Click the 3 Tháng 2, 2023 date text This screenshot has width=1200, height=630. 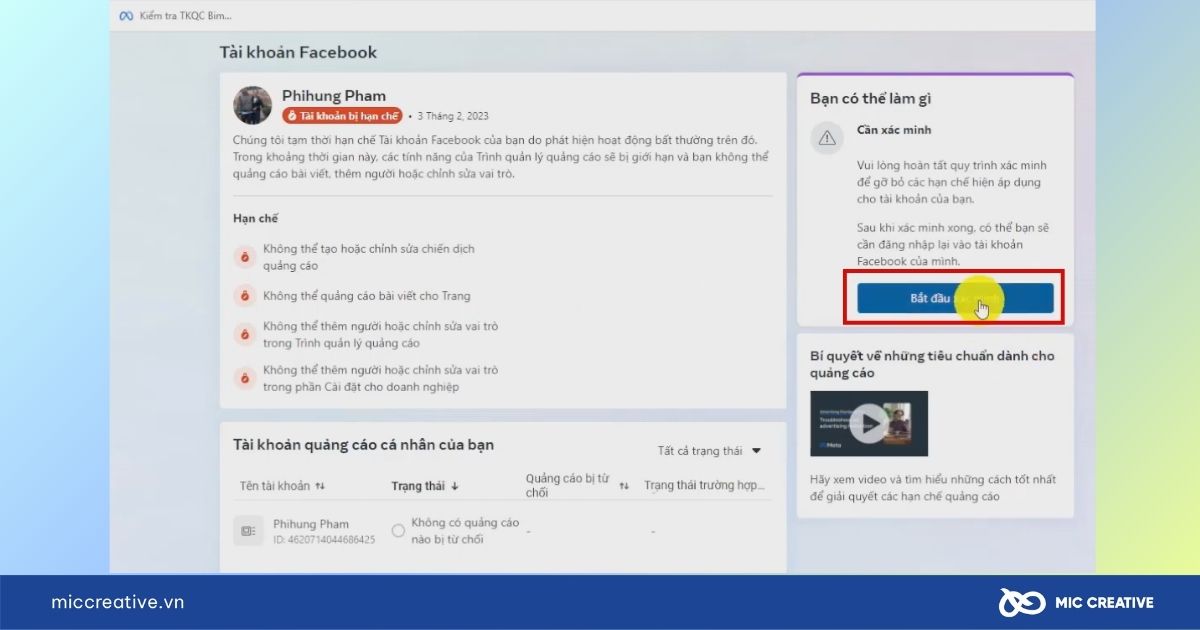[453, 116]
